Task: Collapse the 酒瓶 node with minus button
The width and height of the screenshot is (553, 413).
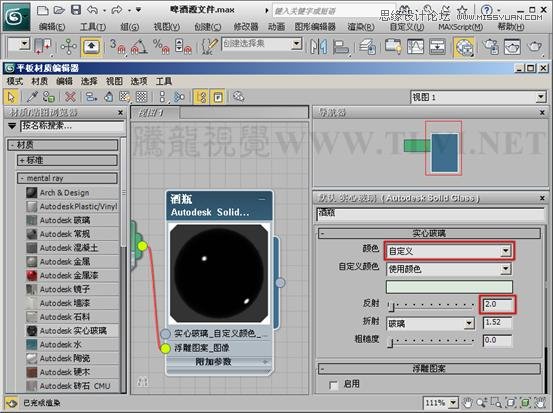Action: [262, 199]
